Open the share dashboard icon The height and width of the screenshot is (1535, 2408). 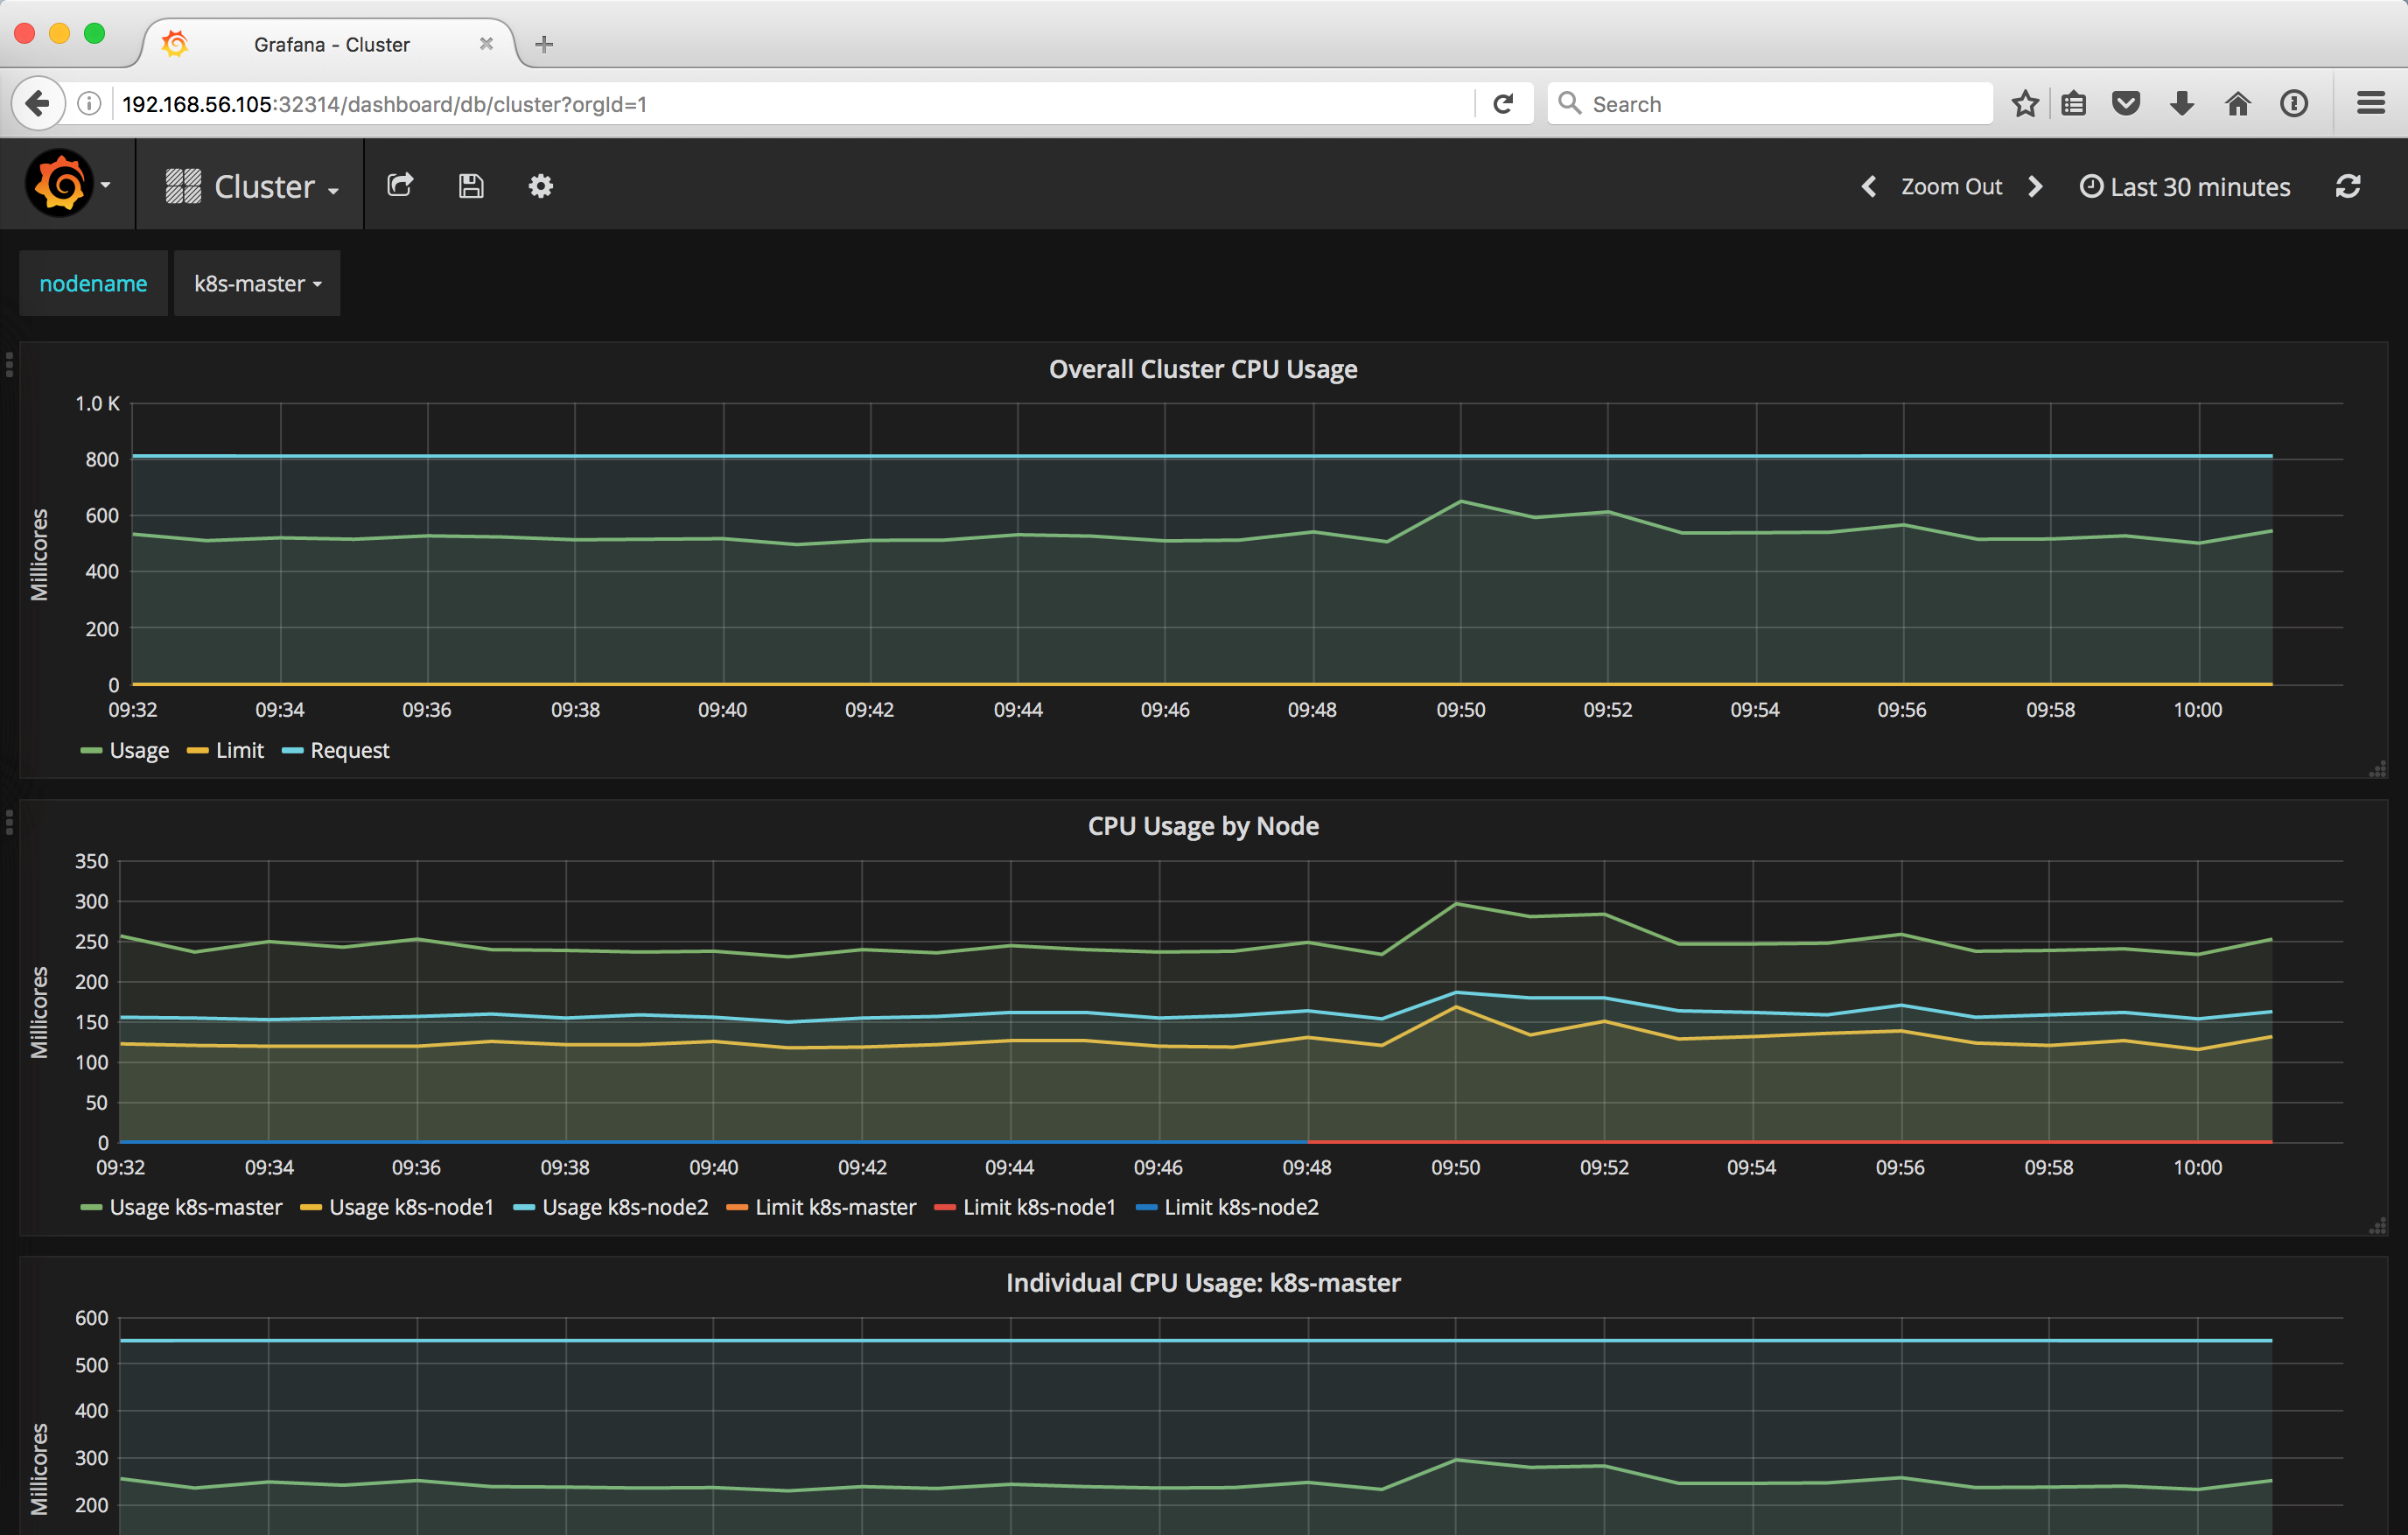click(400, 186)
